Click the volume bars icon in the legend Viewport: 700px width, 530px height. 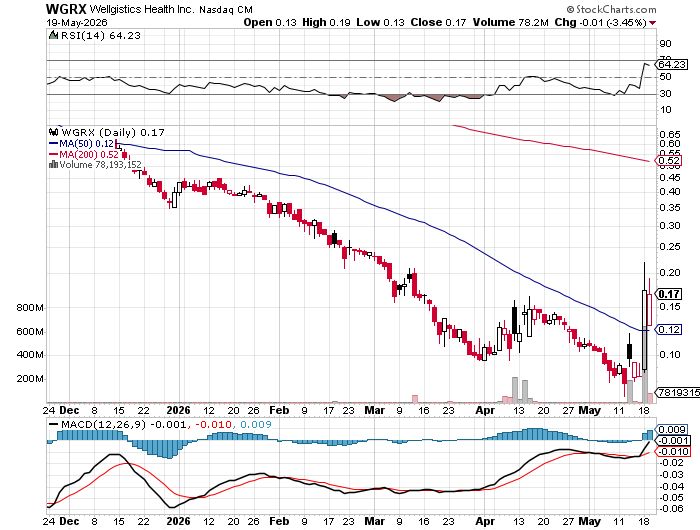point(53,164)
